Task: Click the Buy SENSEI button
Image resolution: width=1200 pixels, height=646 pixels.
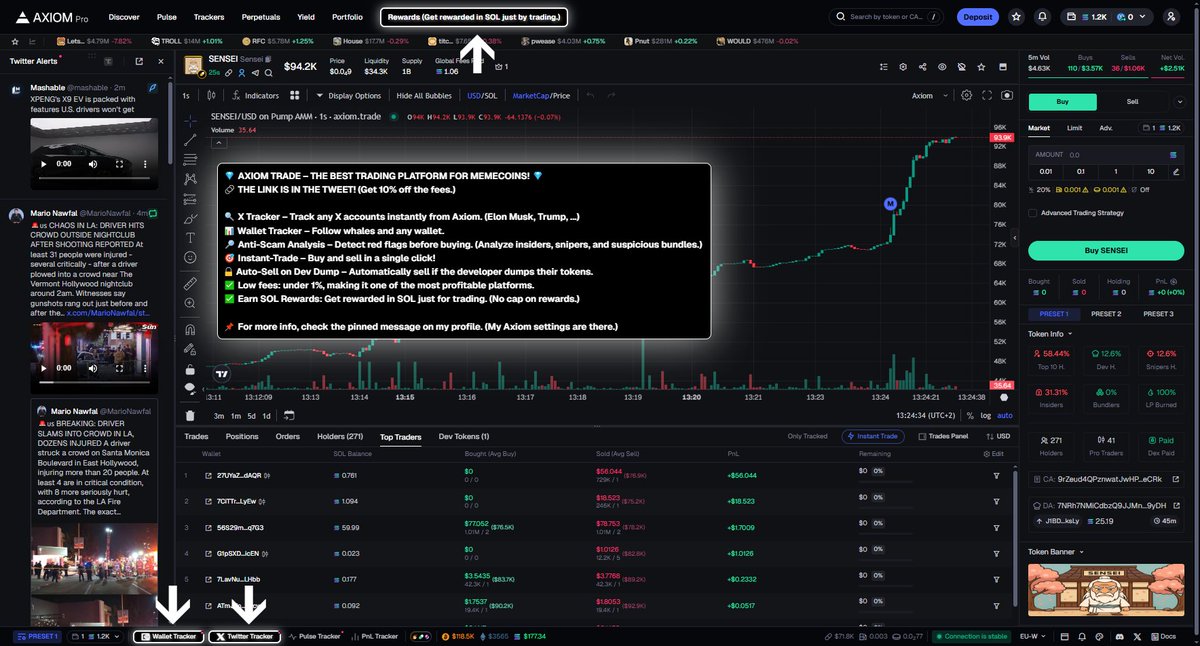Action: click(1105, 250)
